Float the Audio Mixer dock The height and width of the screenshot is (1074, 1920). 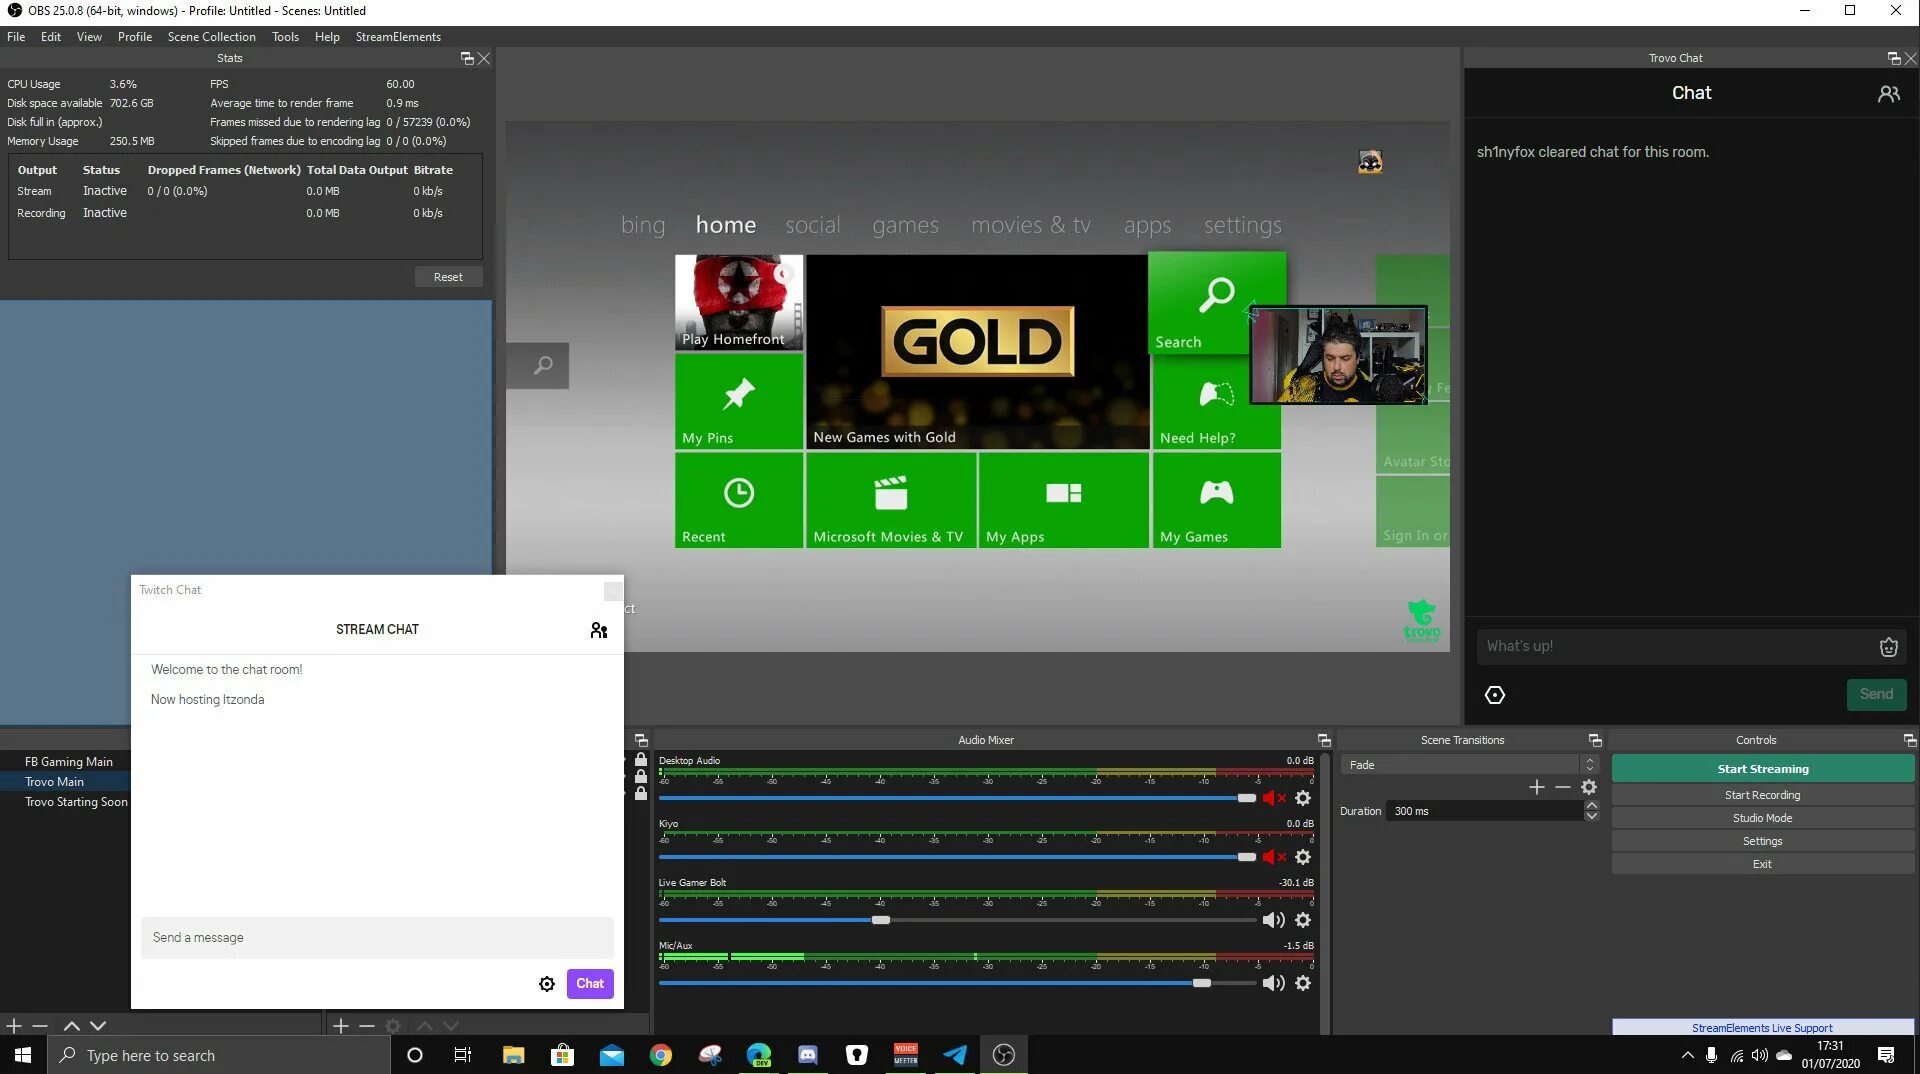(x=1324, y=740)
